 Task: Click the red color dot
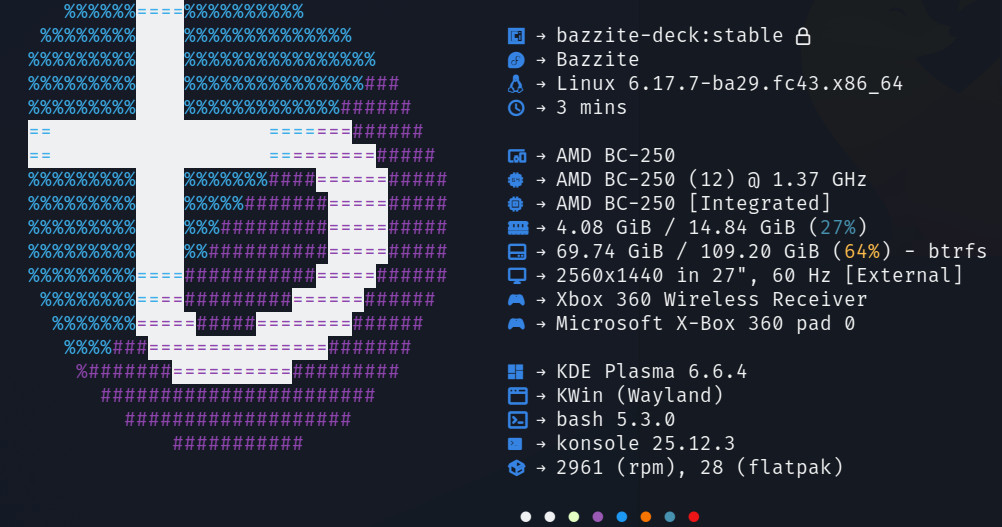coord(694,517)
